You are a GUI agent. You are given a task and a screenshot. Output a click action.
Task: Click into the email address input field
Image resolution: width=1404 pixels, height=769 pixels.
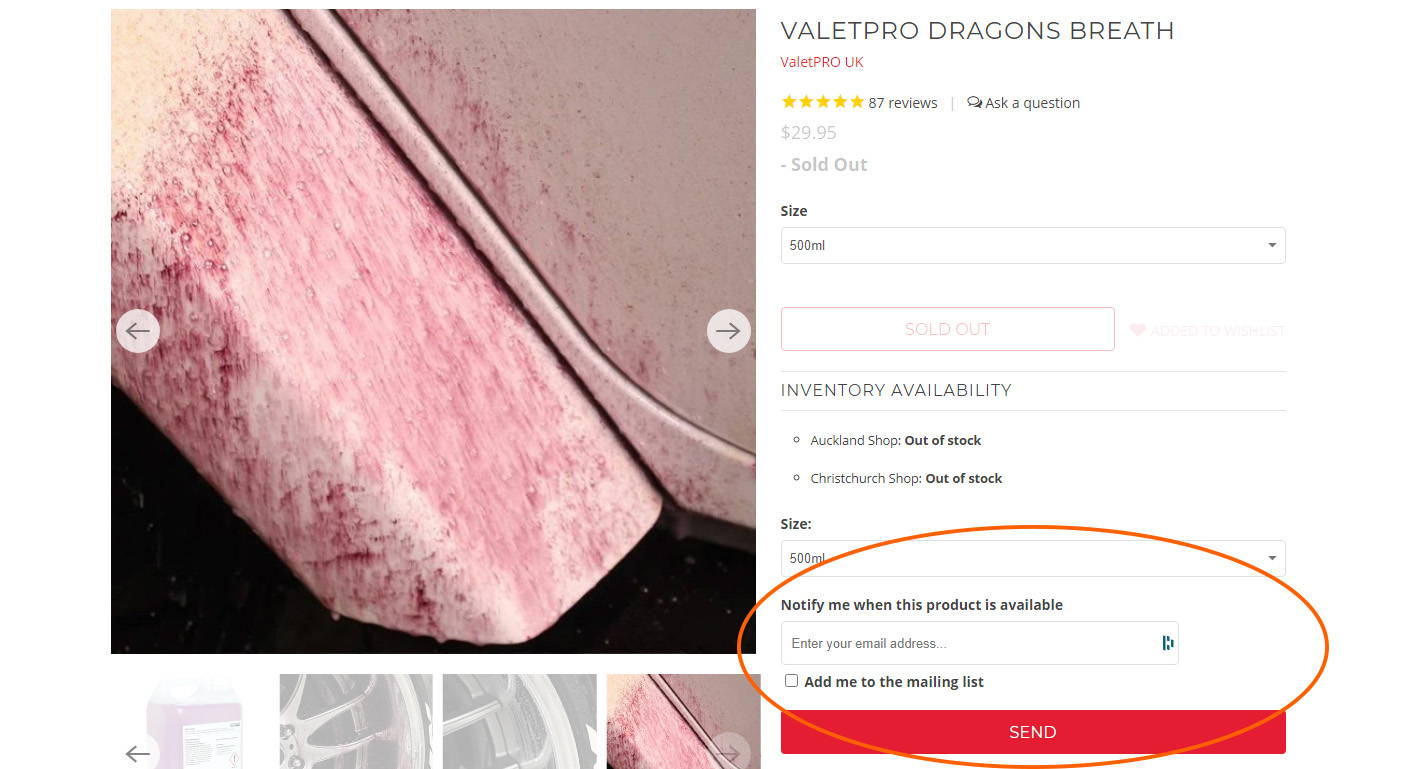970,643
